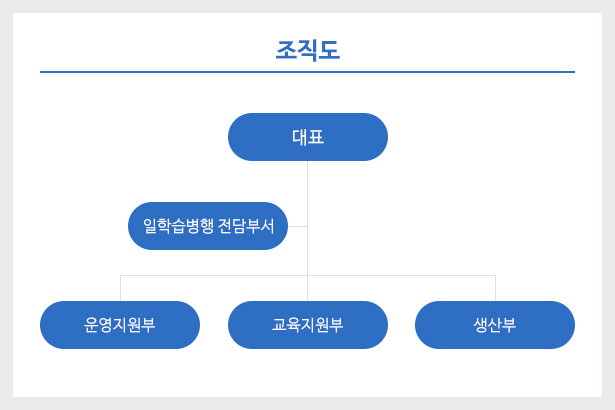Screen dimensions: 615x410
Task: Click the 대표 label text
Action: (x=308, y=137)
